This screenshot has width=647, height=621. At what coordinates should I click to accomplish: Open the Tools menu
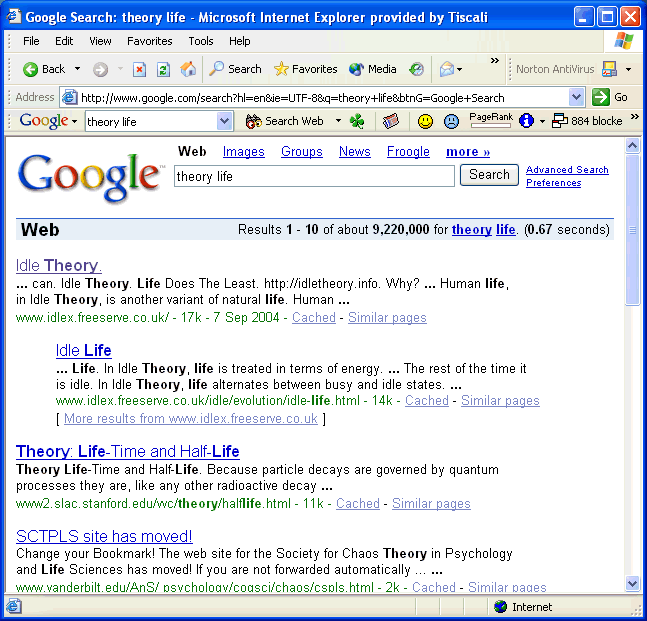[201, 41]
